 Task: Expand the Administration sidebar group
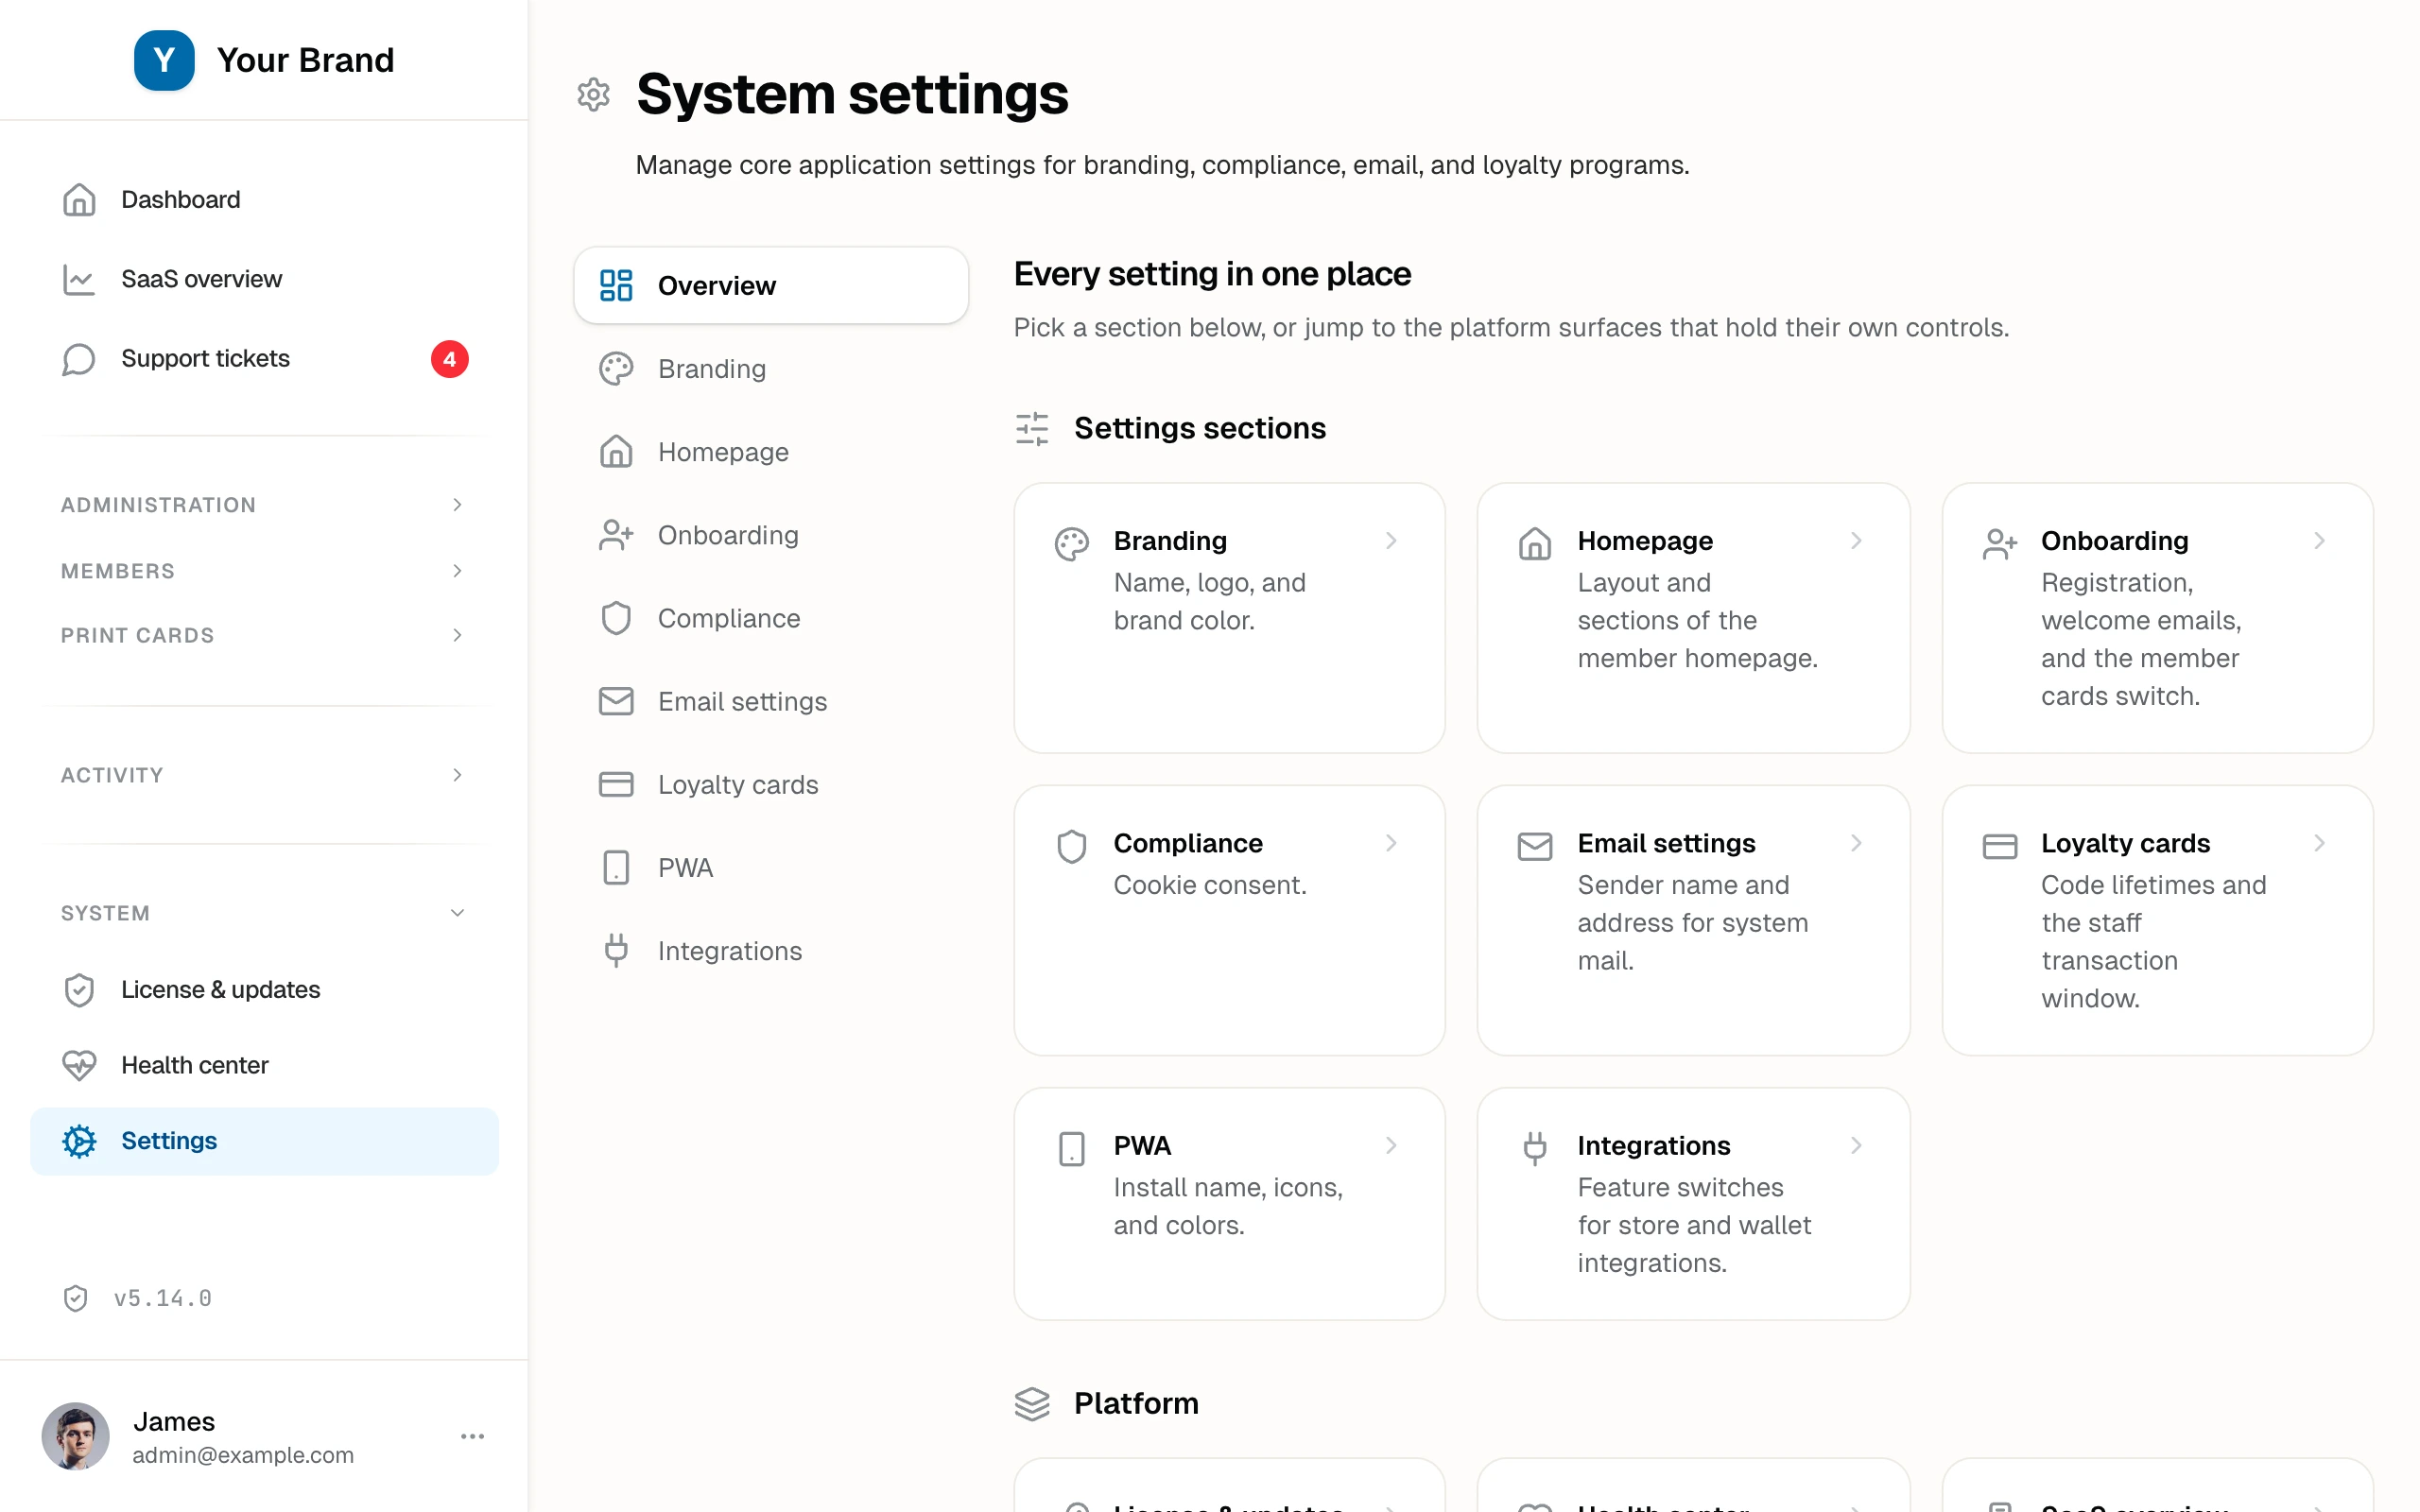(264, 504)
